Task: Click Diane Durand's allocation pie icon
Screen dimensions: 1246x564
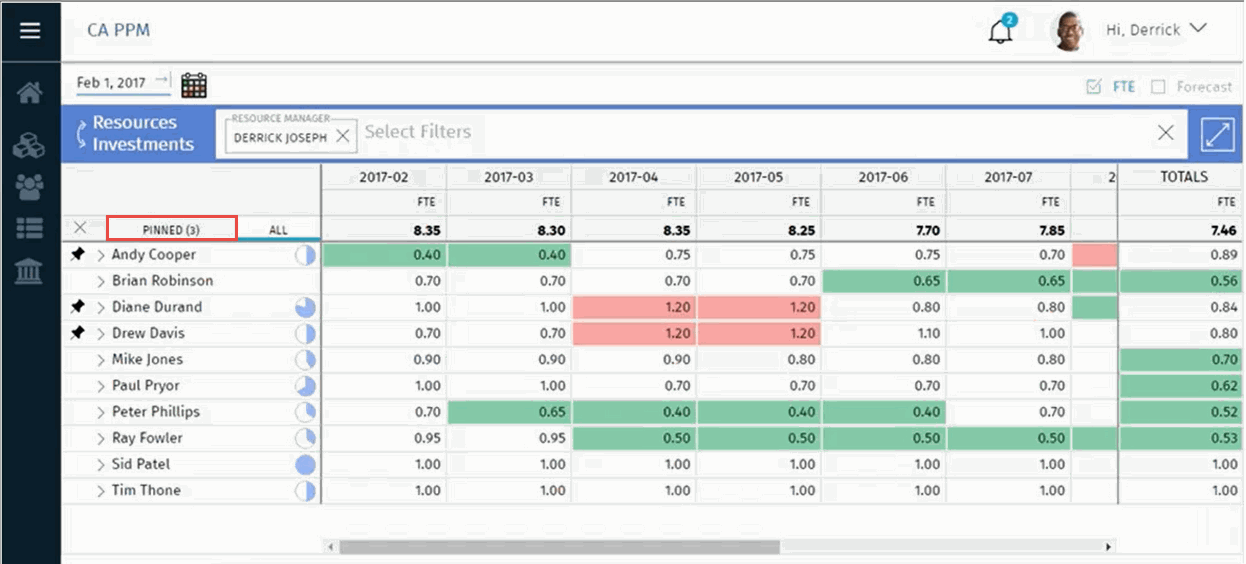Action: 305,307
